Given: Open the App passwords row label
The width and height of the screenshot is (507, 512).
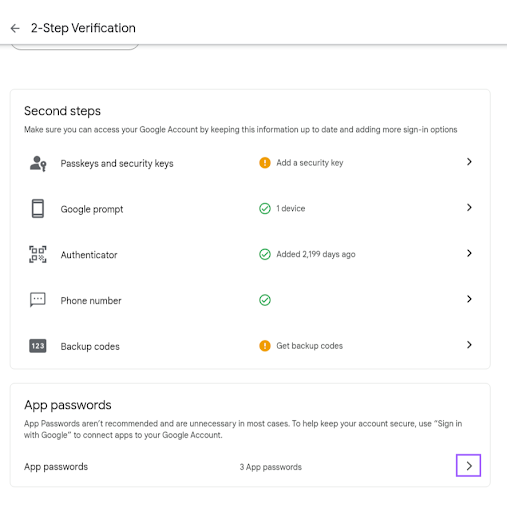Looking at the screenshot, I should 56,467.
